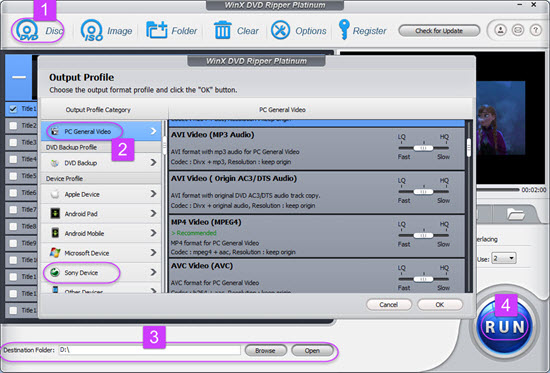The width and height of the screenshot is (550, 373).
Task: Click Cancel in Output Profile dialog
Action: click(x=389, y=305)
